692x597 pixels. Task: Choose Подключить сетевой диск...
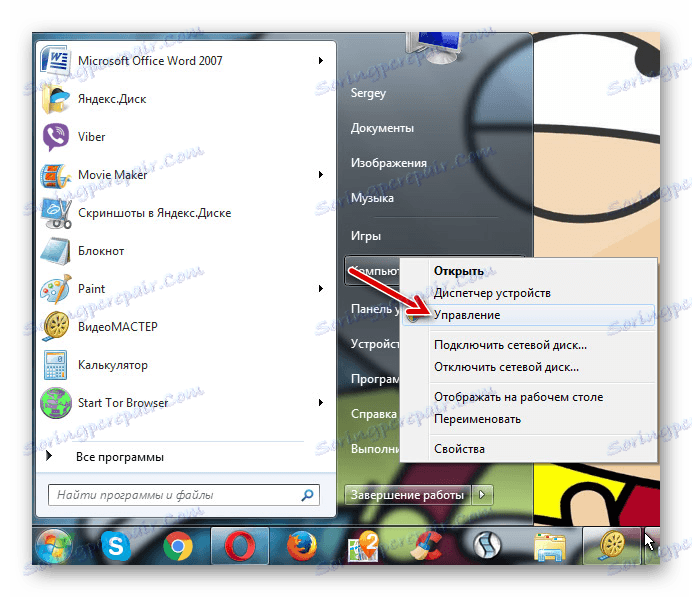510,345
